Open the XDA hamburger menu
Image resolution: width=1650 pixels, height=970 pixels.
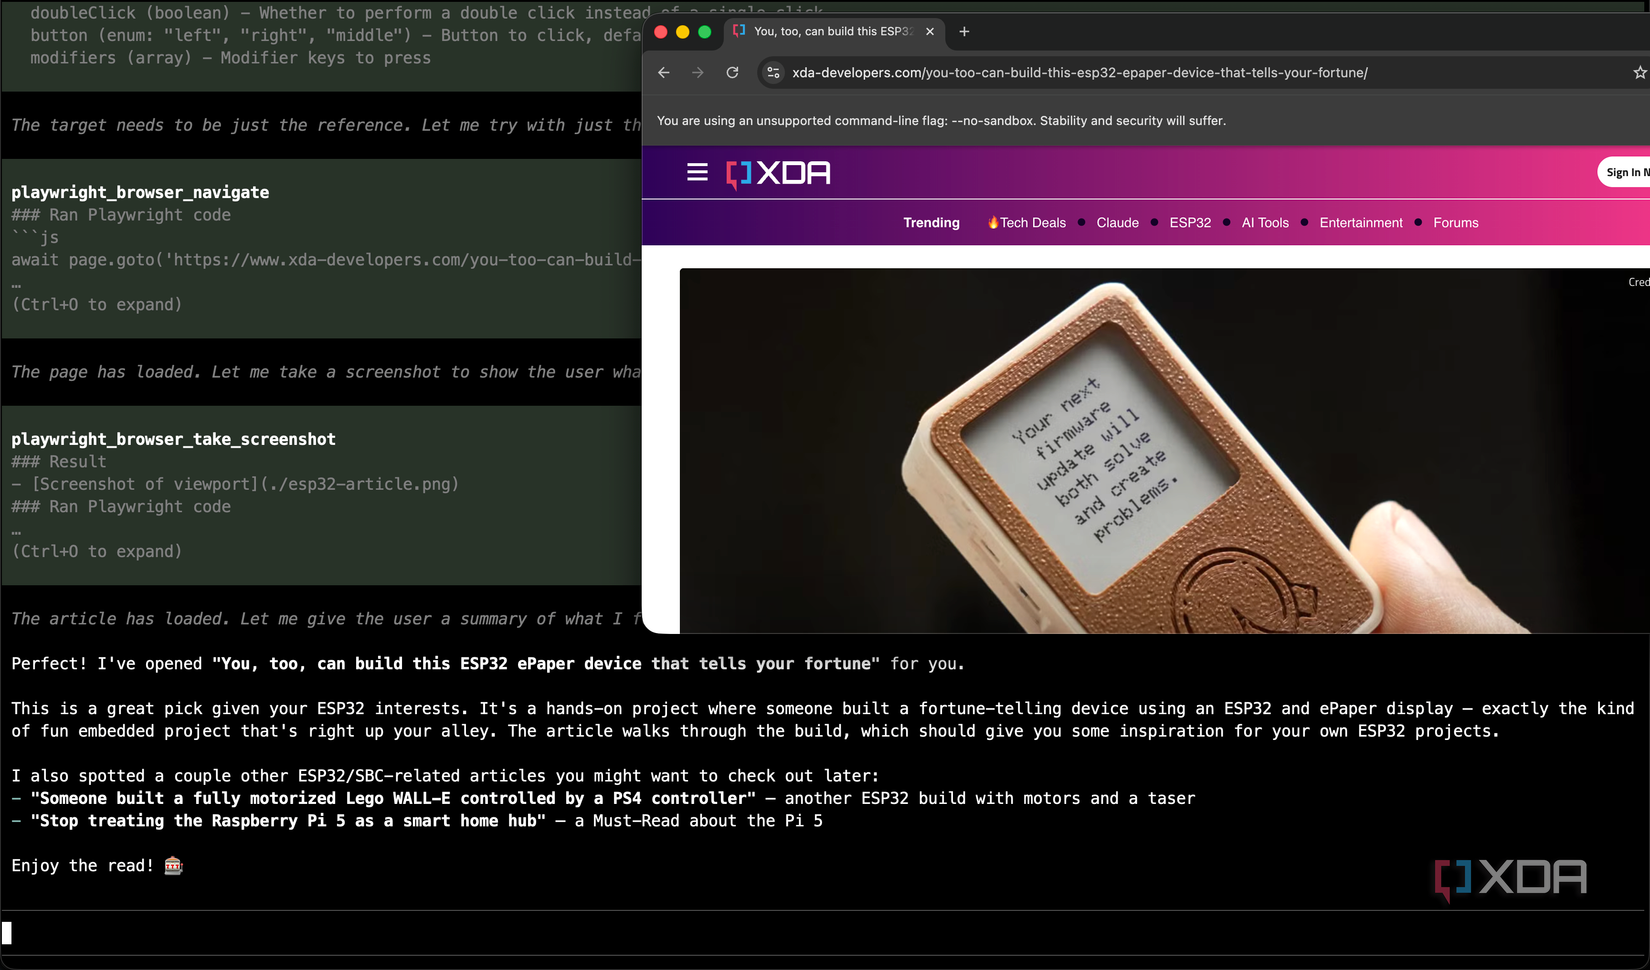697,173
